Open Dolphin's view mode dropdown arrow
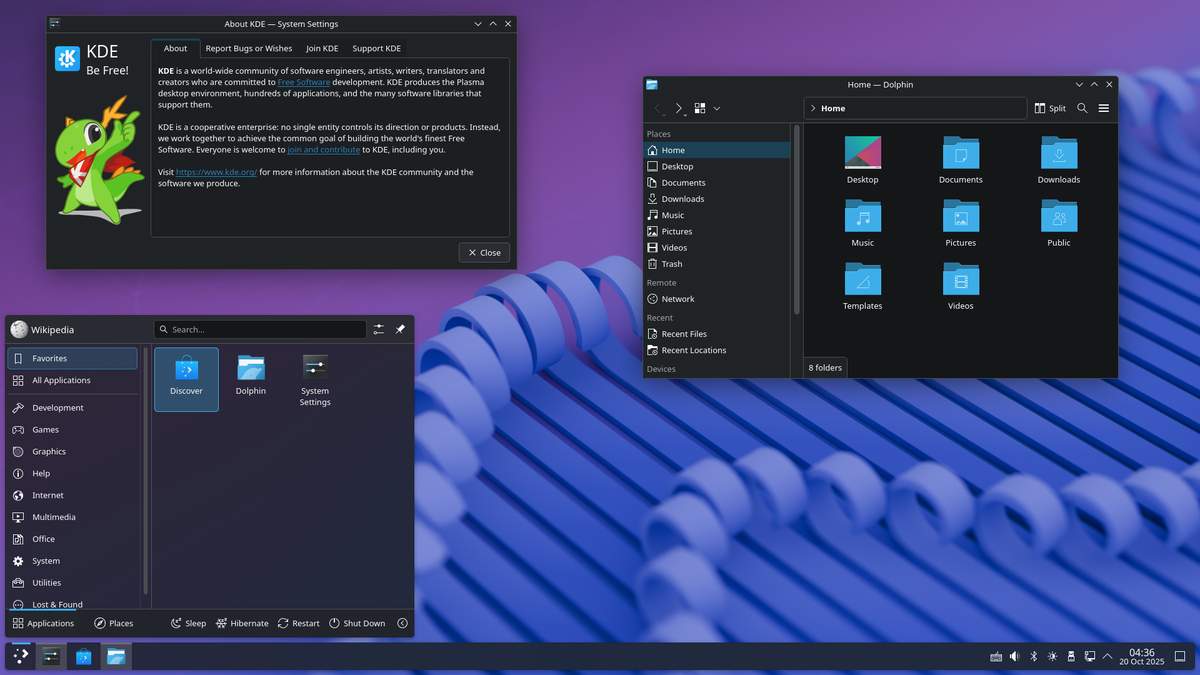 click(x=717, y=108)
